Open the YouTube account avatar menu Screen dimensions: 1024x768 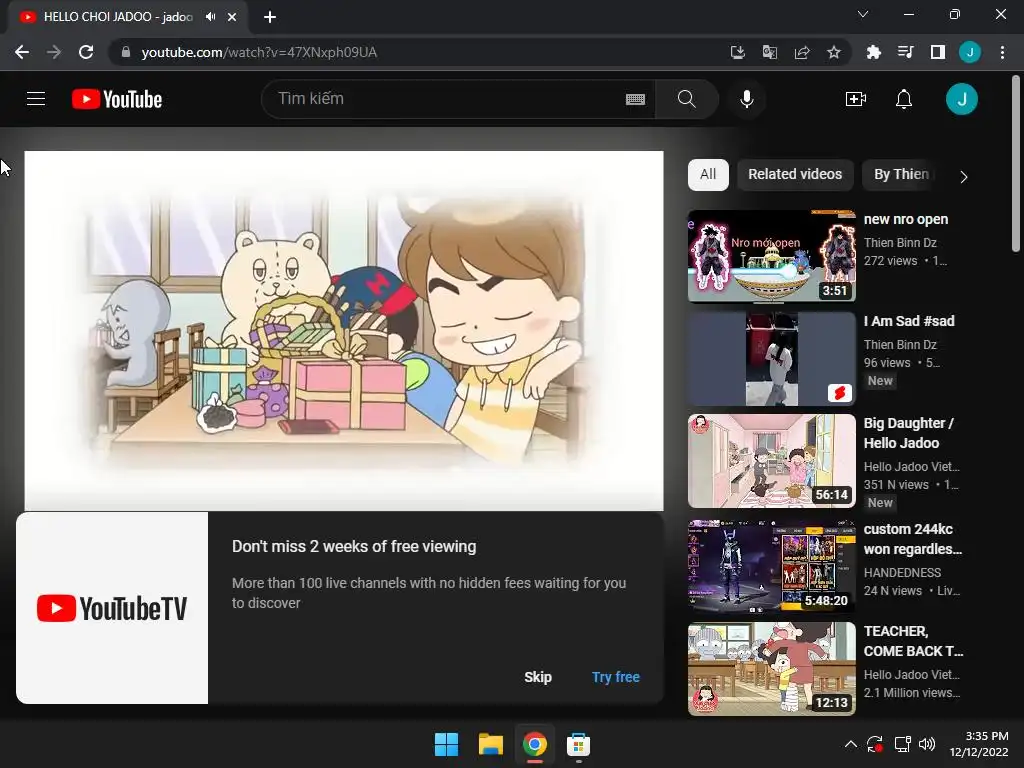coord(961,99)
